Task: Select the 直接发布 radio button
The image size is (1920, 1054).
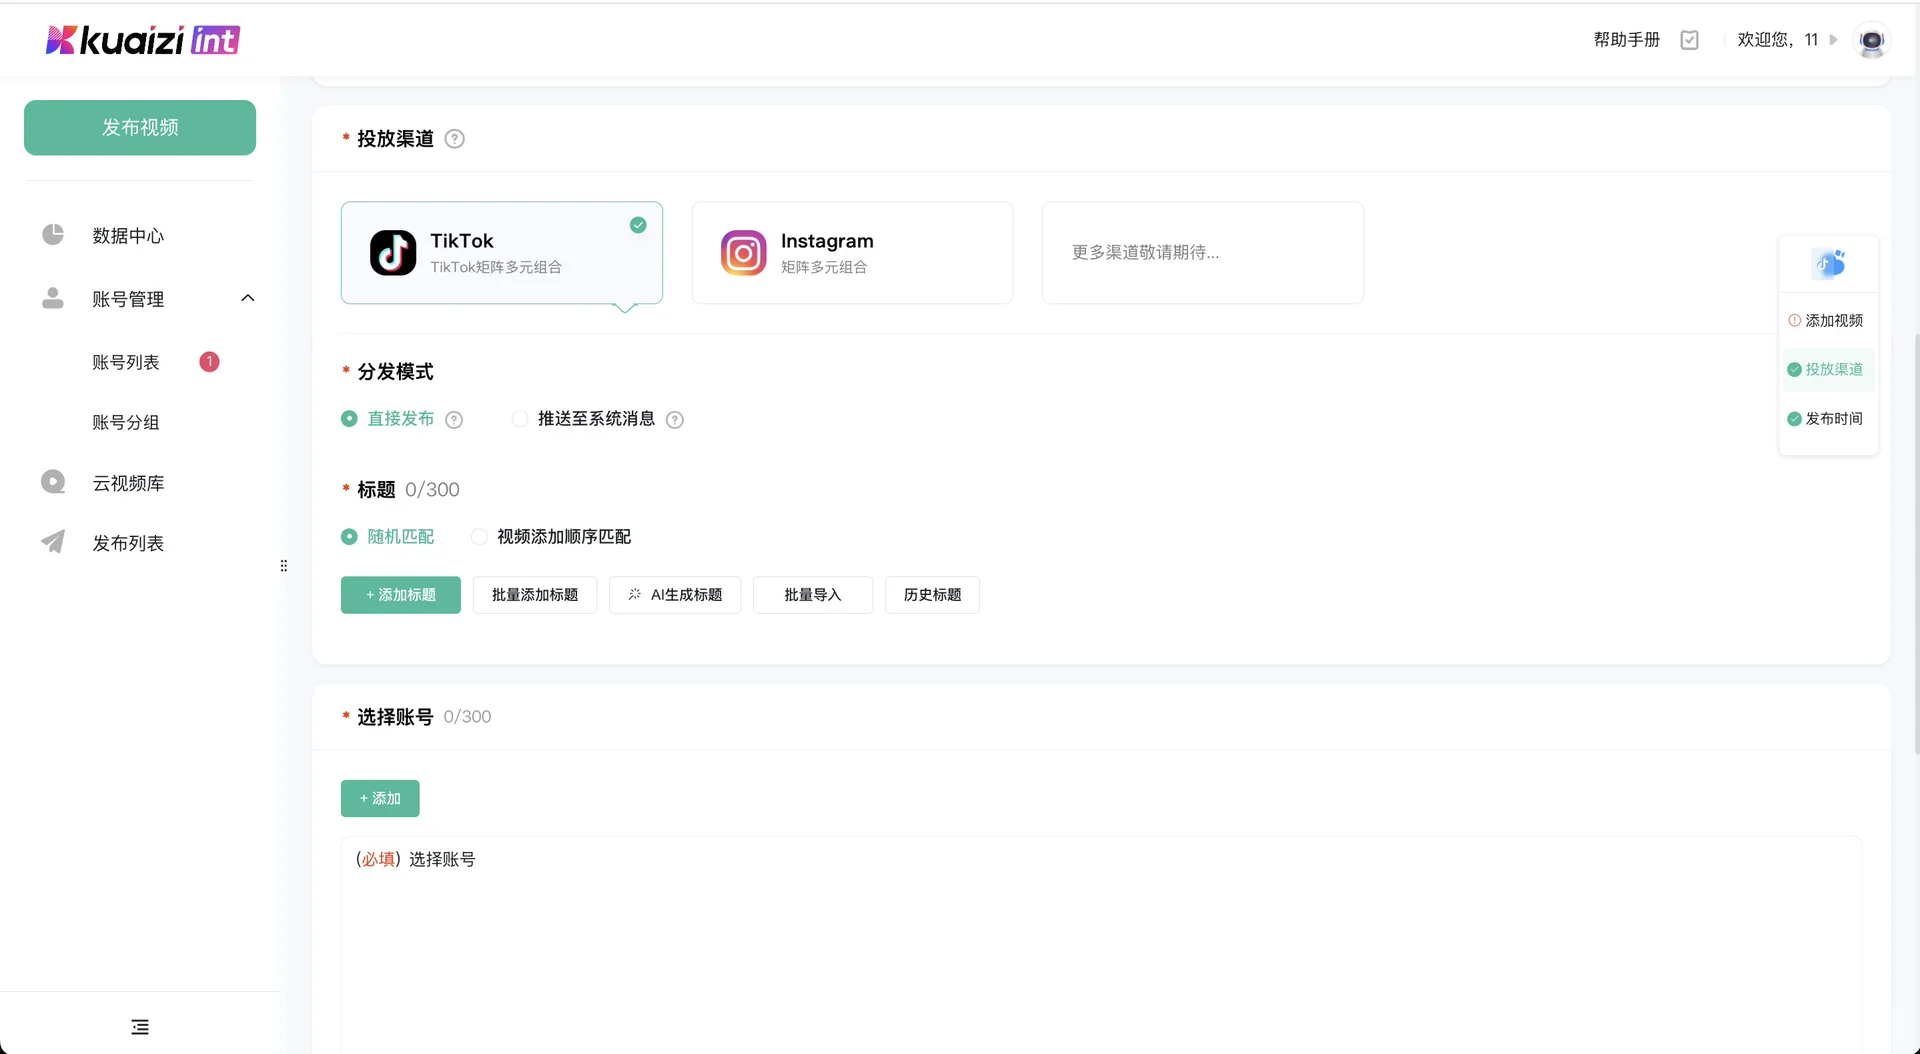Action: tap(348, 418)
